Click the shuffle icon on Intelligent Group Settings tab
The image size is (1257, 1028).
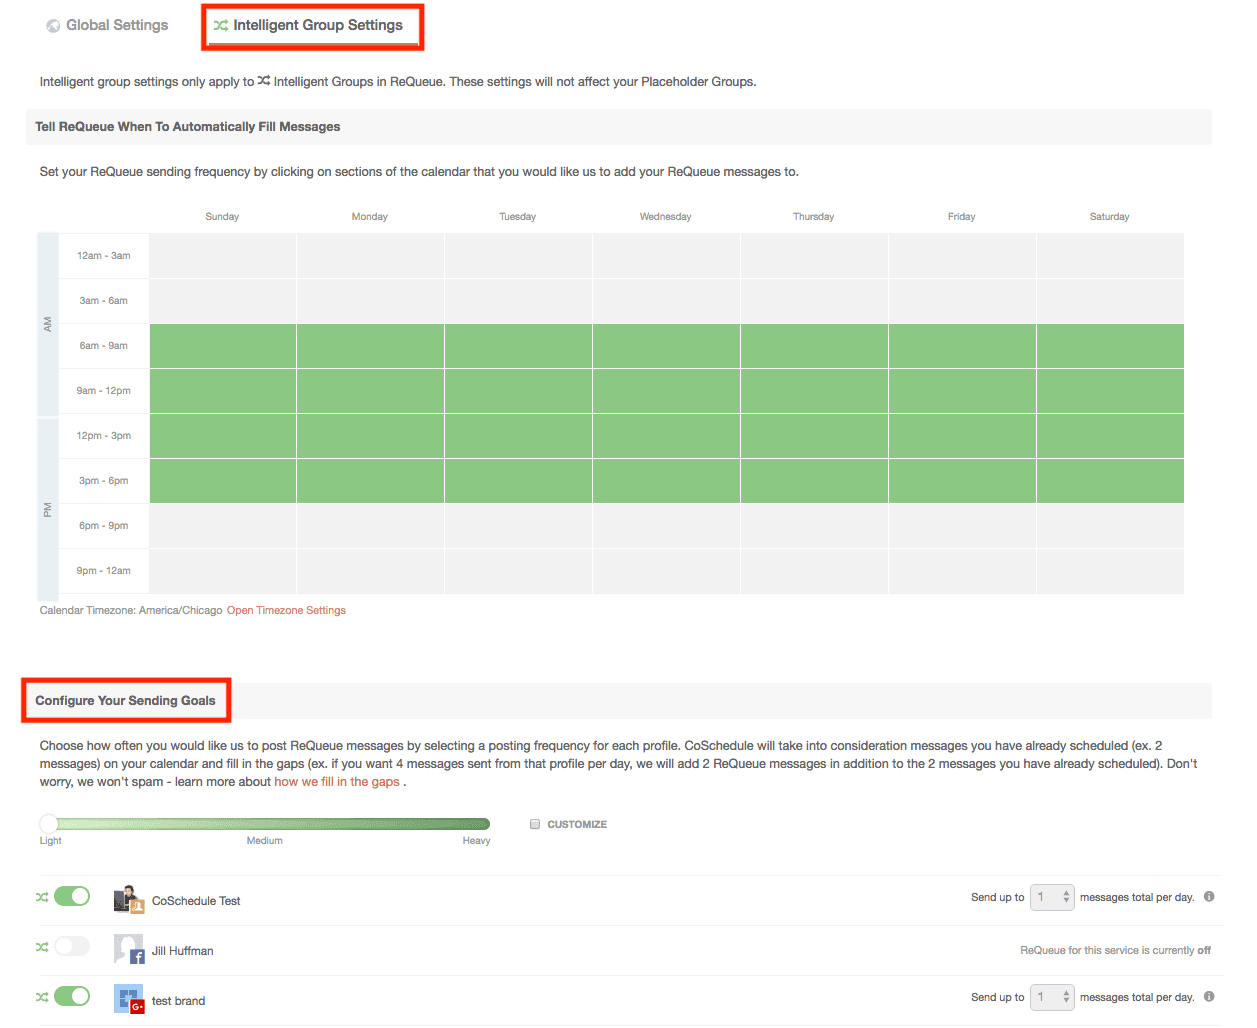click(221, 25)
